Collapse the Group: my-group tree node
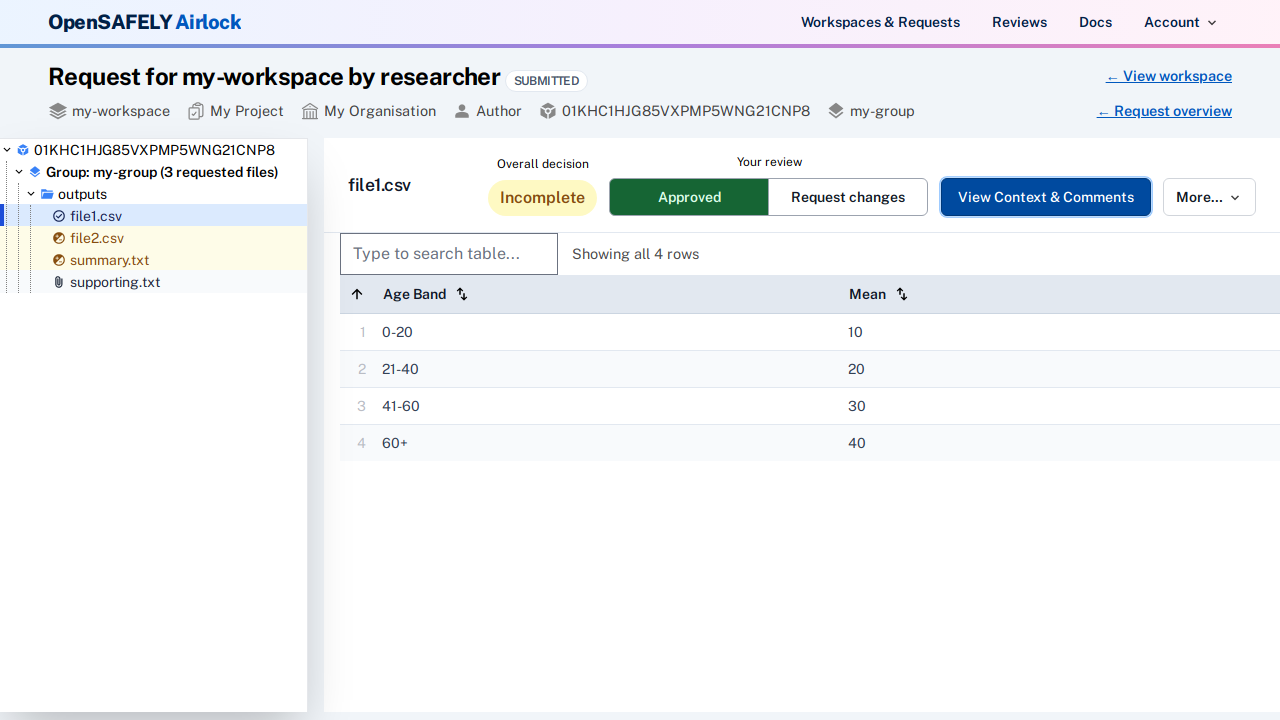1280x720 pixels. pyautogui.click(x=18, y=172)
